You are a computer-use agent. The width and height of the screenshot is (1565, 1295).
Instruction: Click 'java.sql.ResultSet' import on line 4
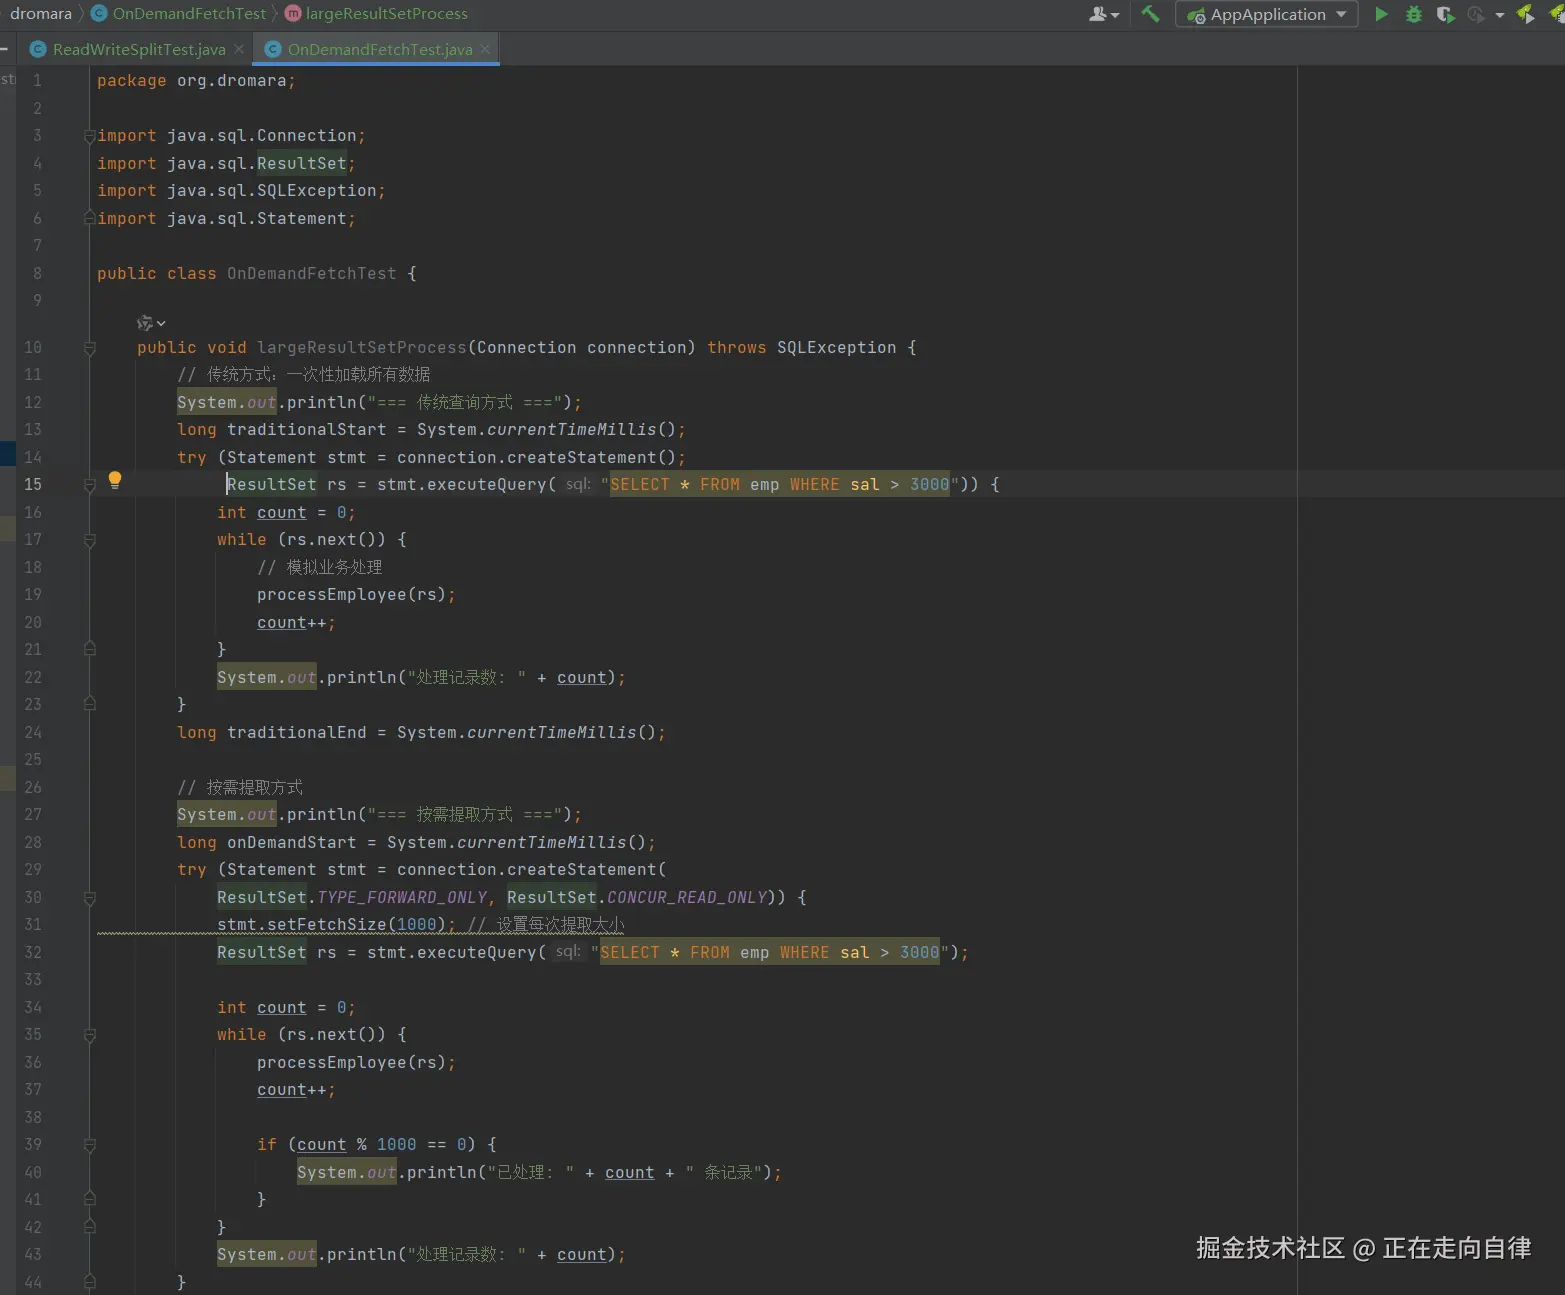click(256, 164)
